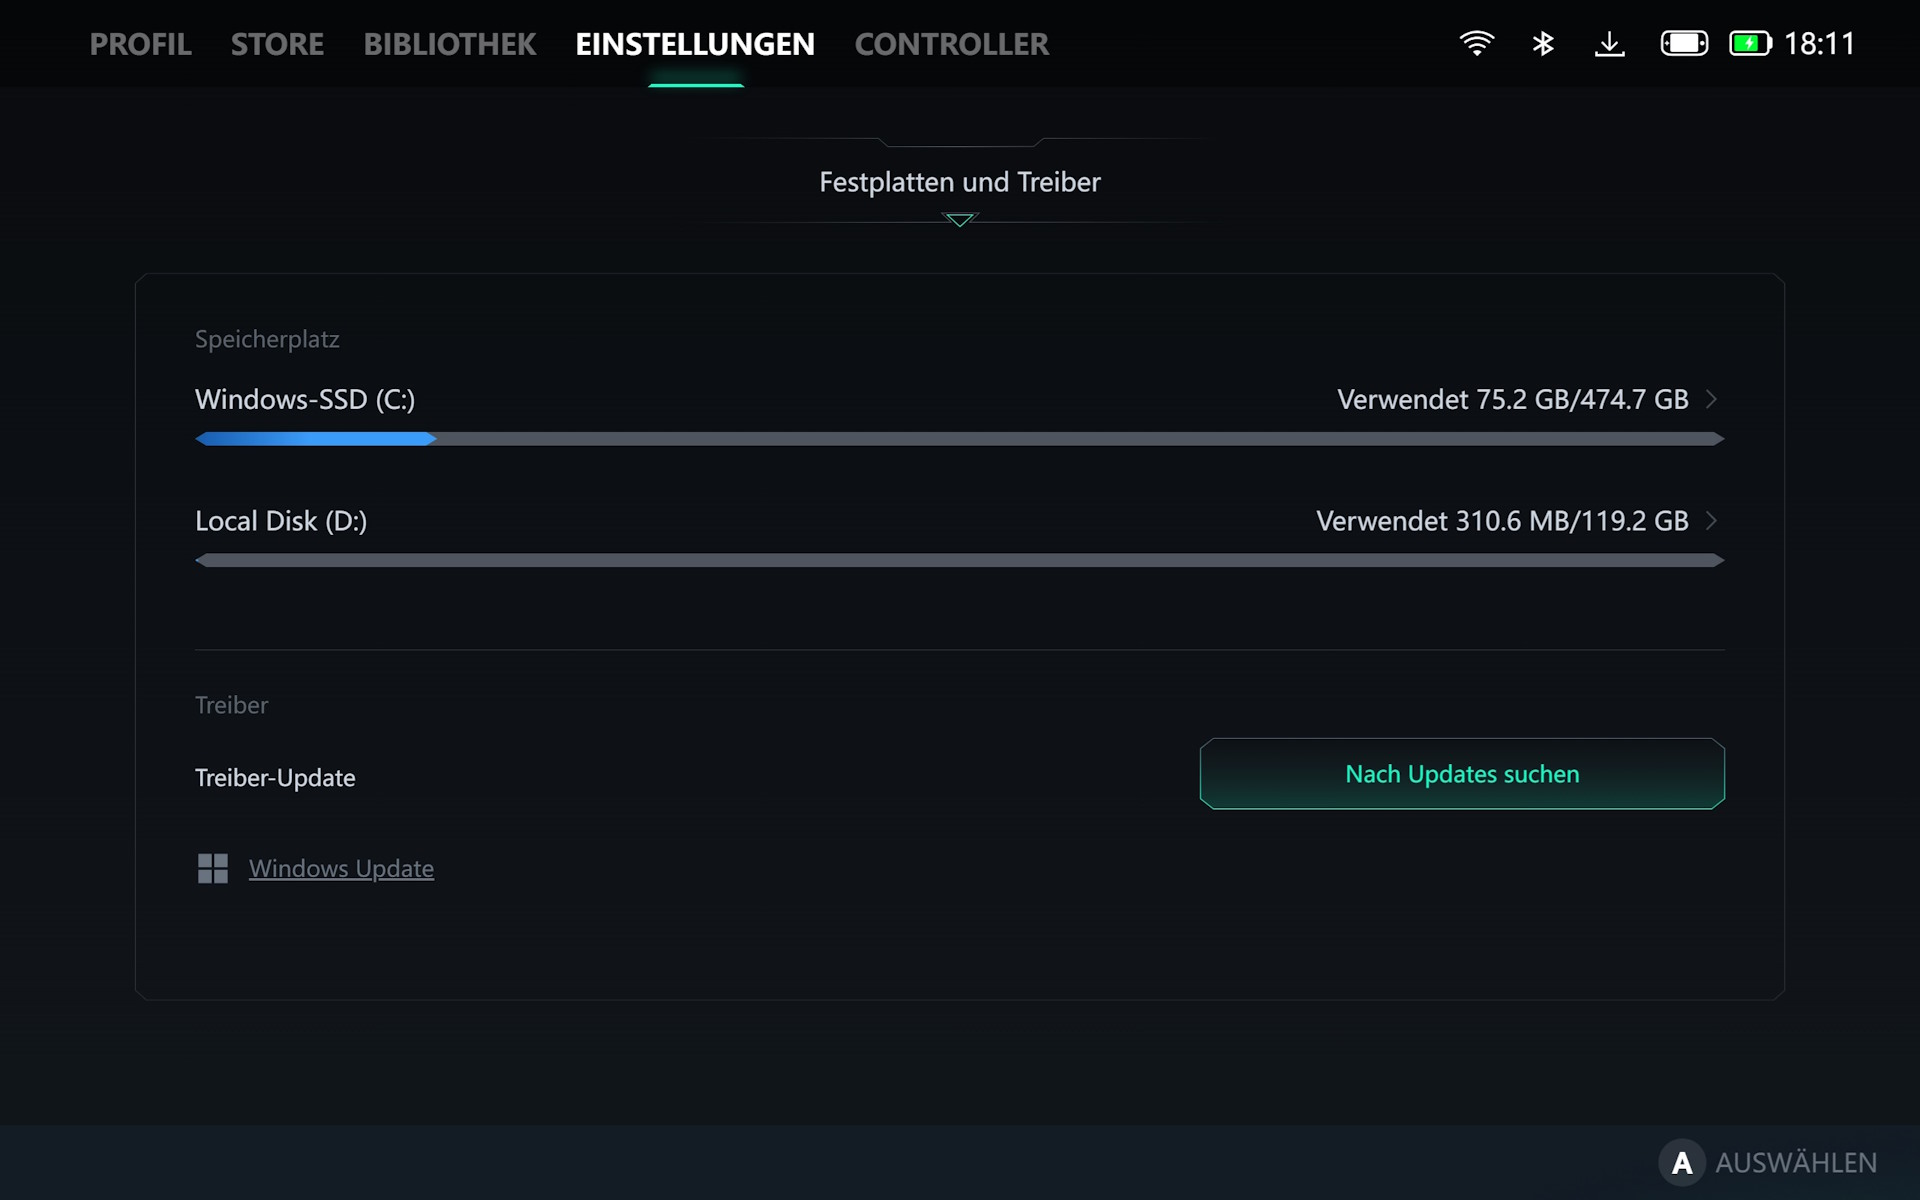Select the CONTROLLER tab
This screenshot has width=1920, height=1200.
tap(951, 44)
